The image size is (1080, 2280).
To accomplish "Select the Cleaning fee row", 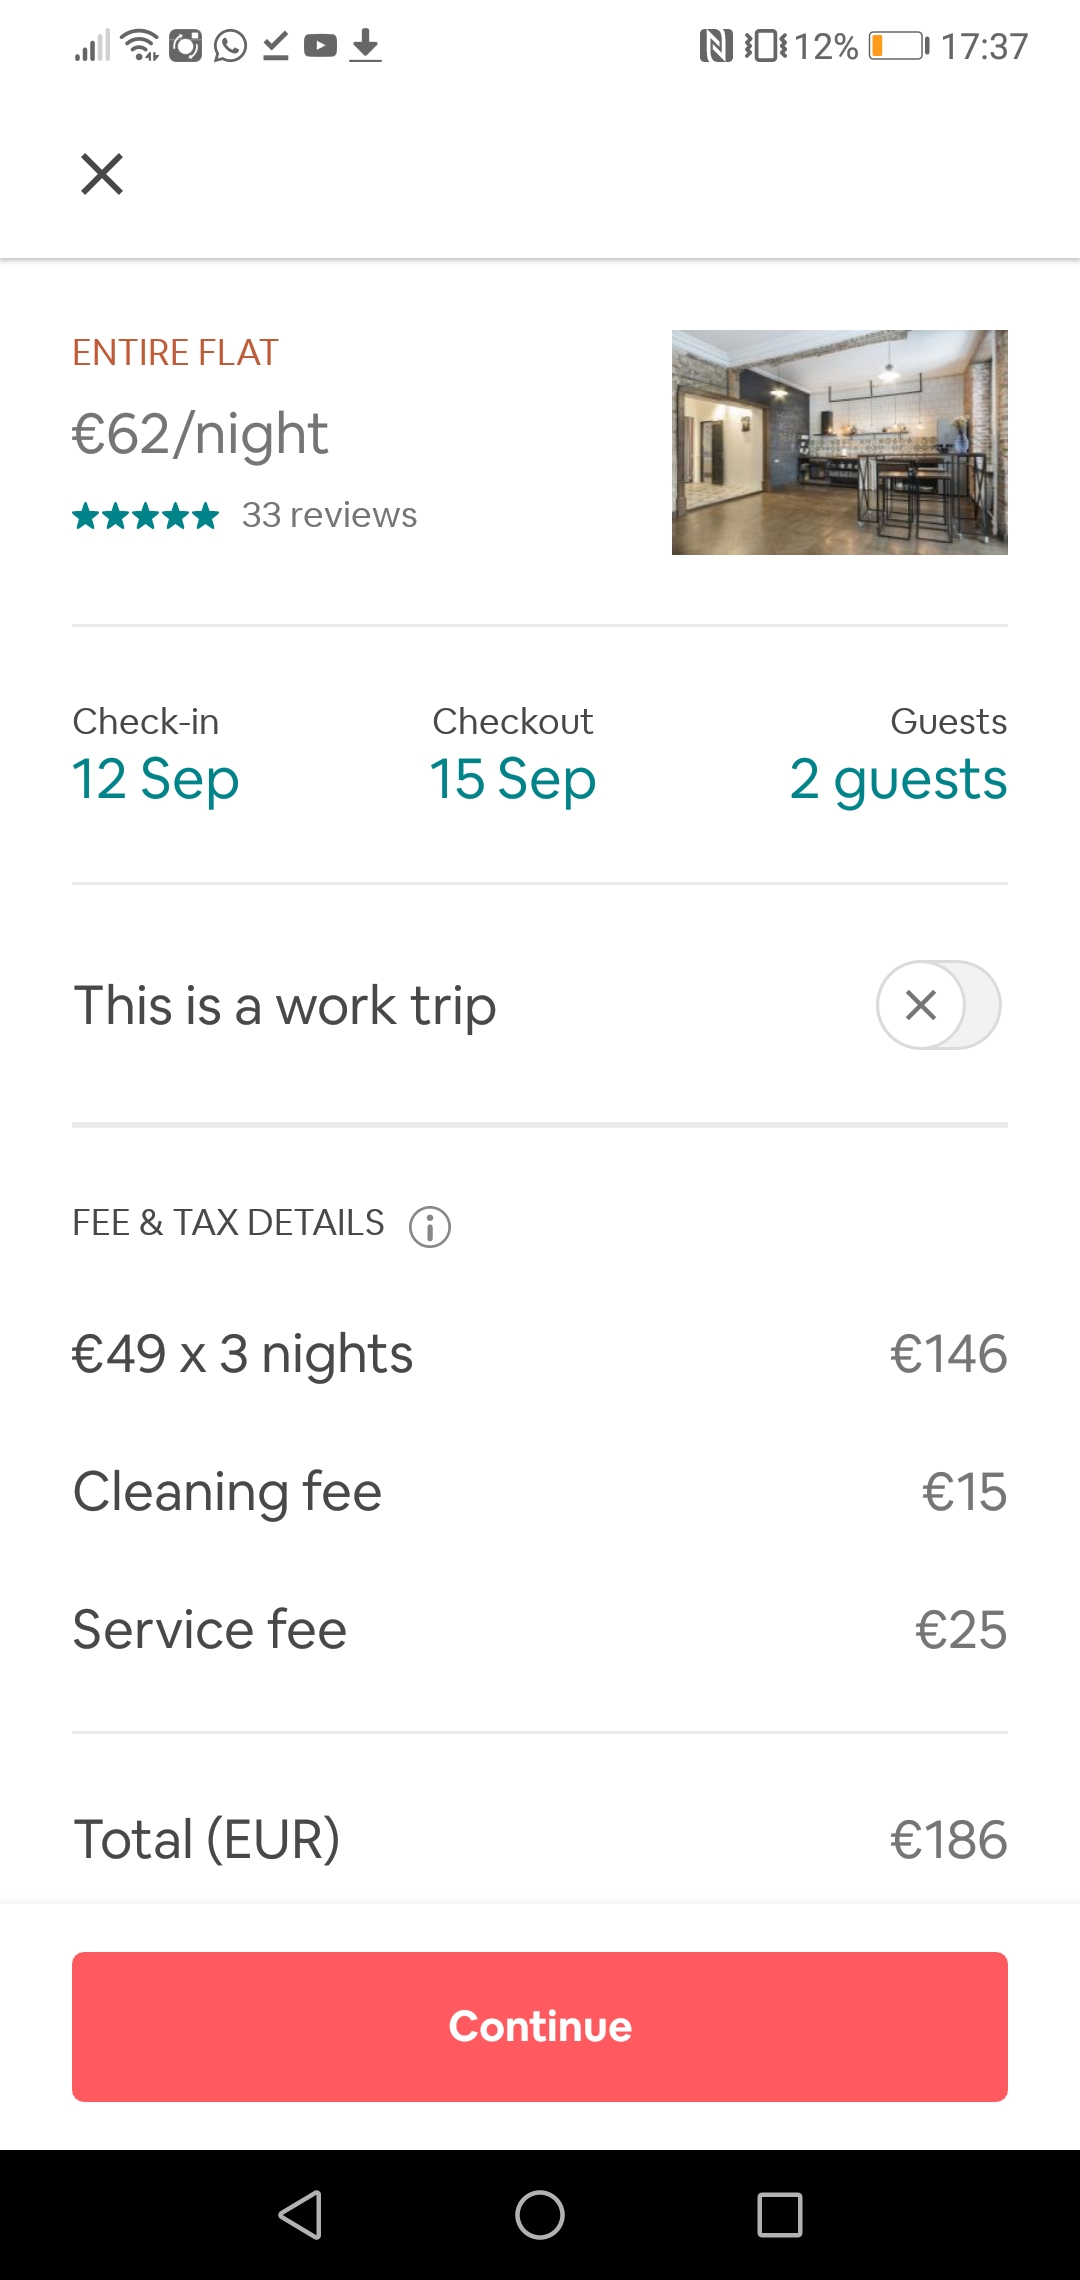I will pyautogui.click(x=540, y=1492).
